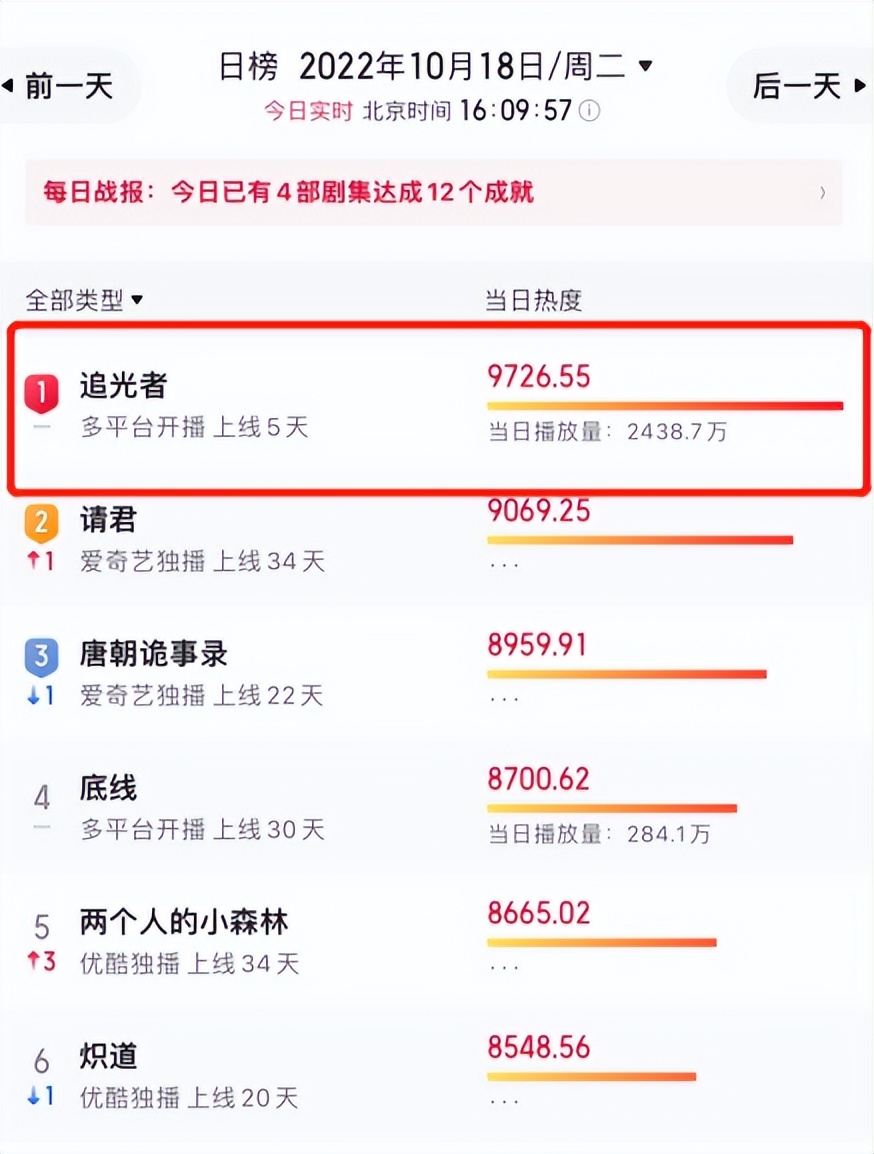Expand the 全部类型 type filter
Screen dimensions: 874x1154
pyautogui.click(x=84, y=300)
